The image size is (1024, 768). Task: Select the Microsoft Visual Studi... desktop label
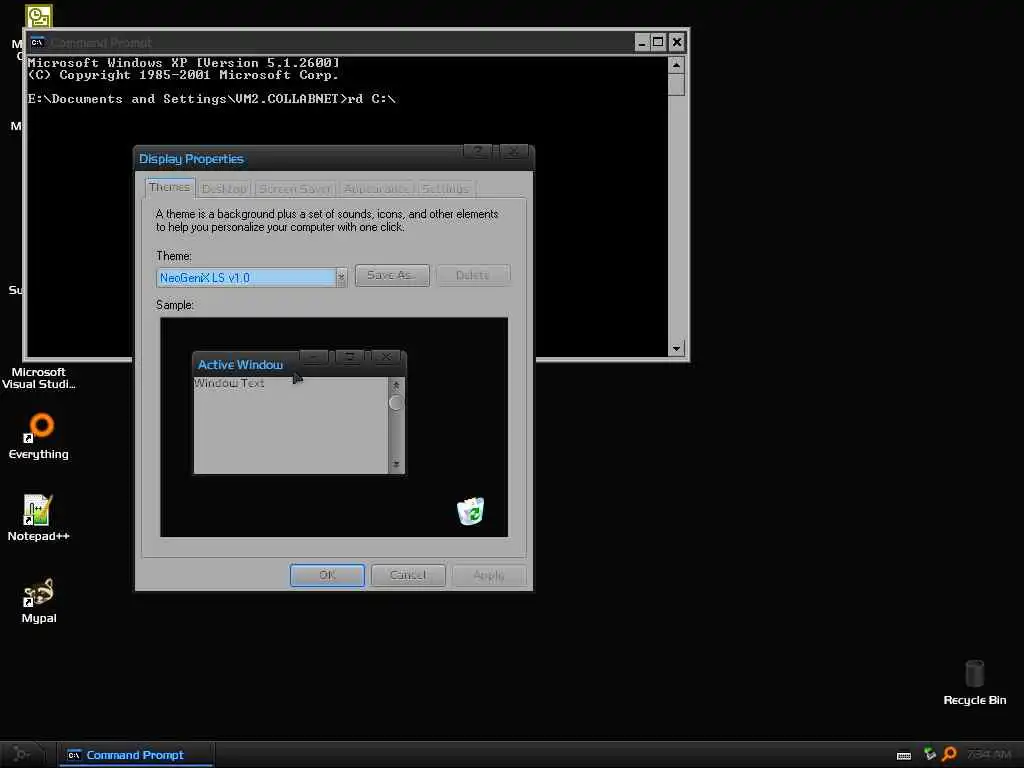[x=39, y=378]
